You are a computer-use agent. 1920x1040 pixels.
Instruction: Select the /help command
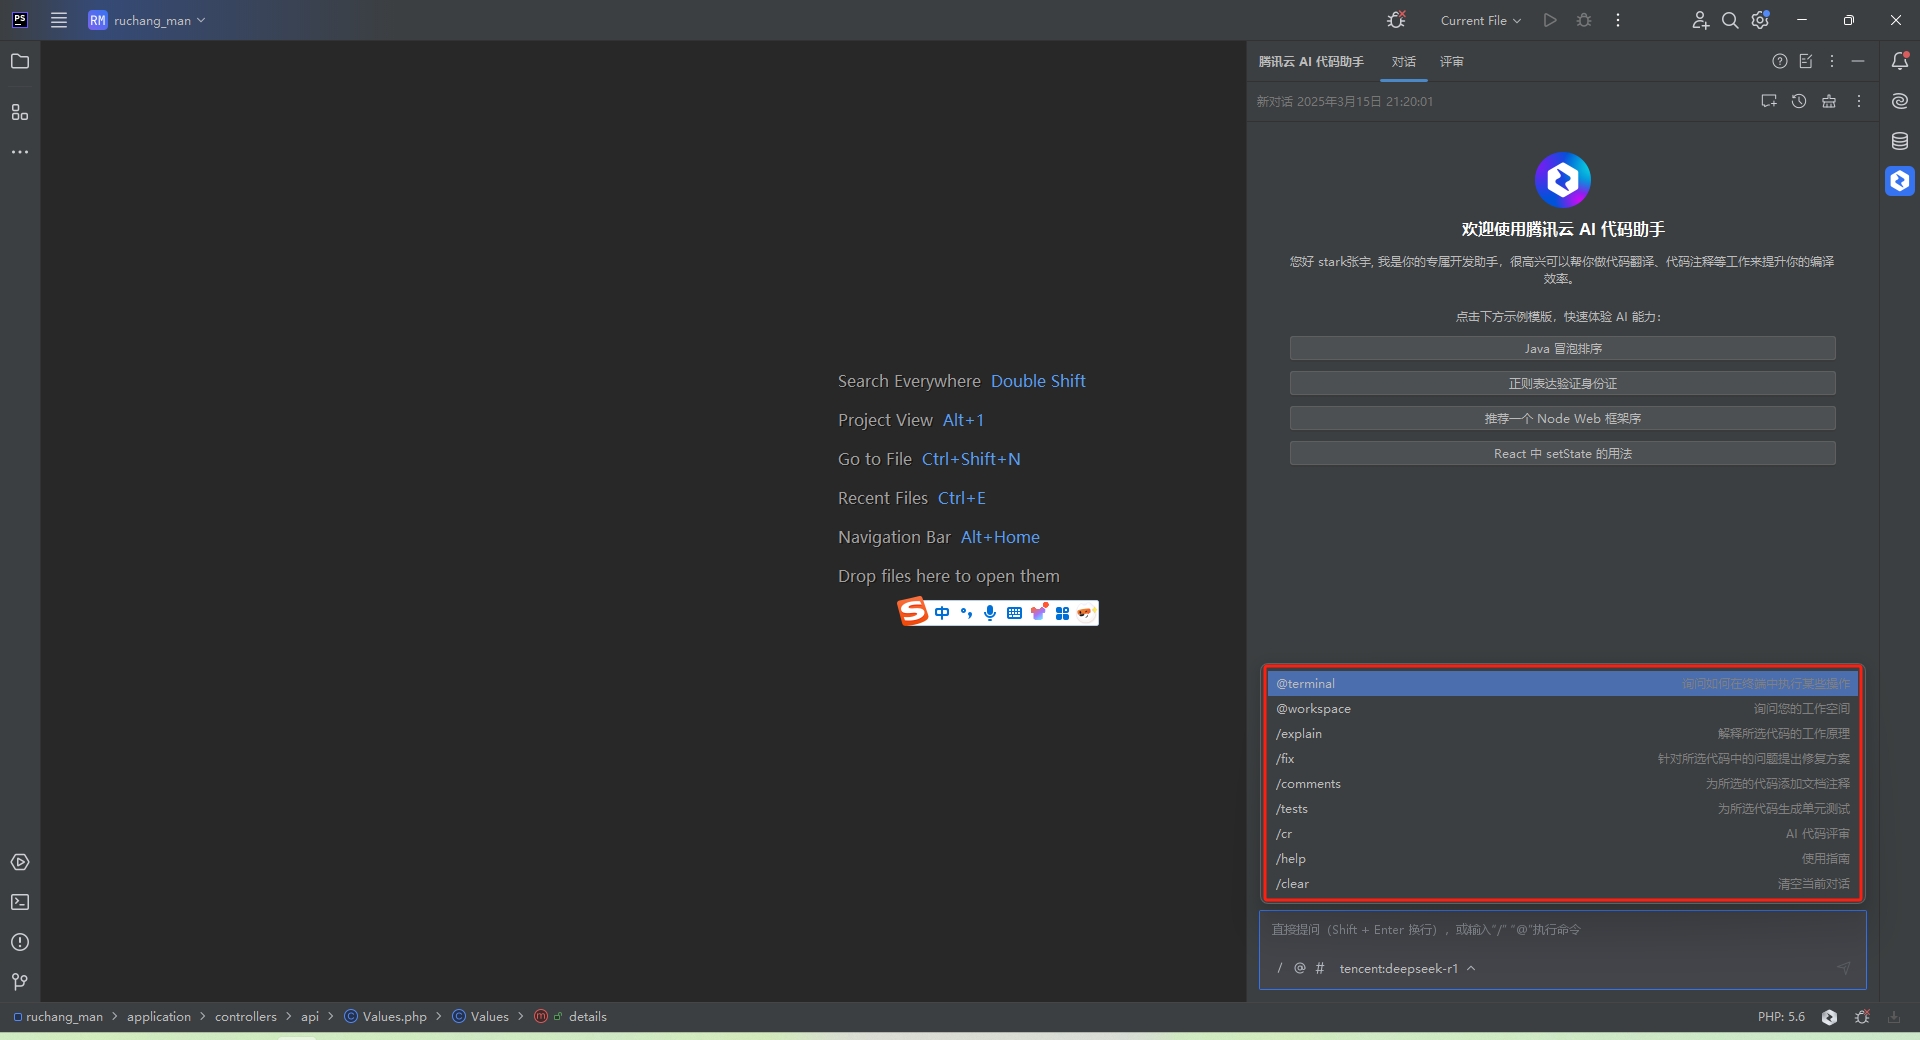1562,859
